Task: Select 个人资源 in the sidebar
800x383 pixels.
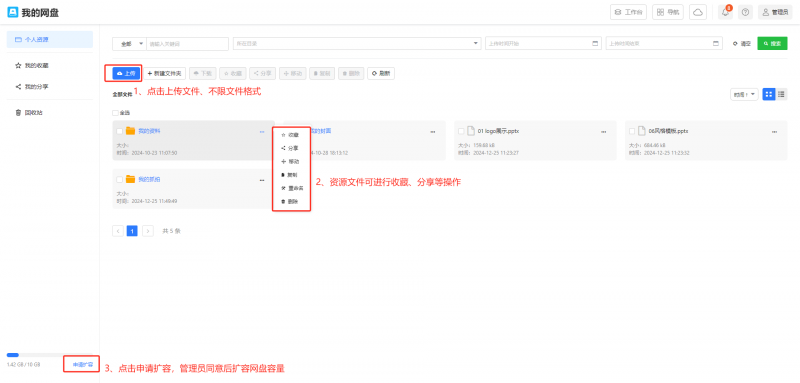Action: pos(50,39)
